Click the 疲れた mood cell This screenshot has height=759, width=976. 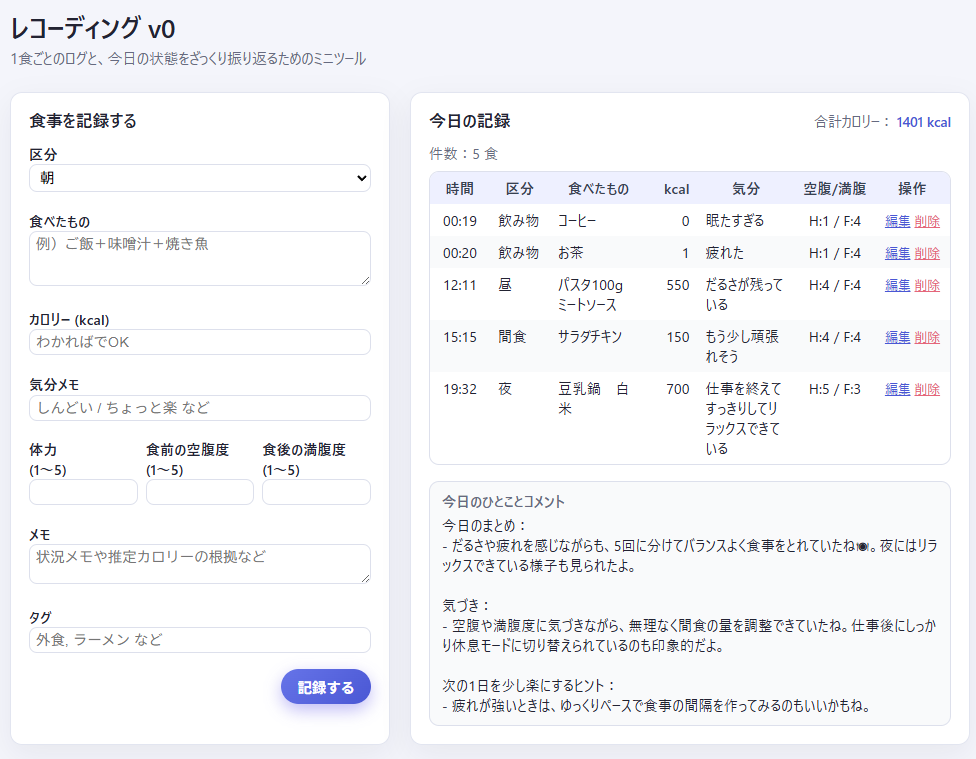tap(725, 253)
